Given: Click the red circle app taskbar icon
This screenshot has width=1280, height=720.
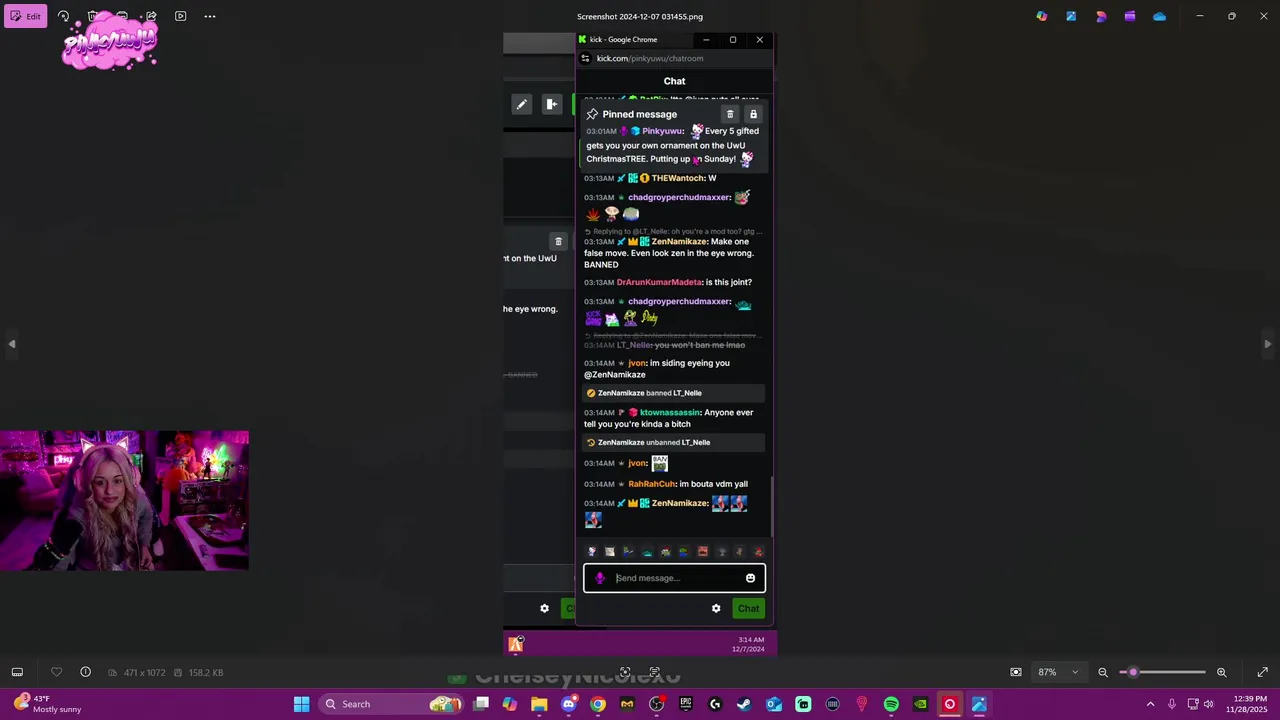Looking at the screenshot, I should [950, 704].
